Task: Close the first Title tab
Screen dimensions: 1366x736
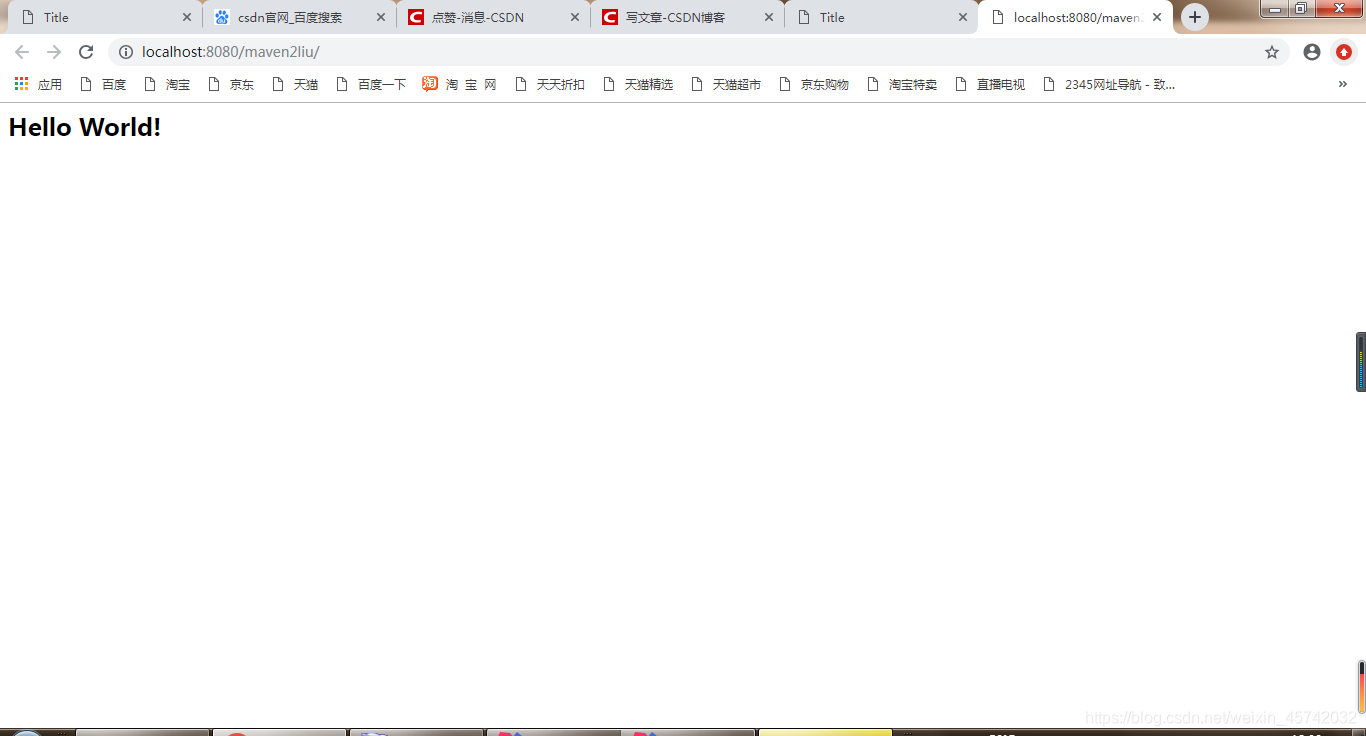Action: pyautogui.click(x=187, y=17)
